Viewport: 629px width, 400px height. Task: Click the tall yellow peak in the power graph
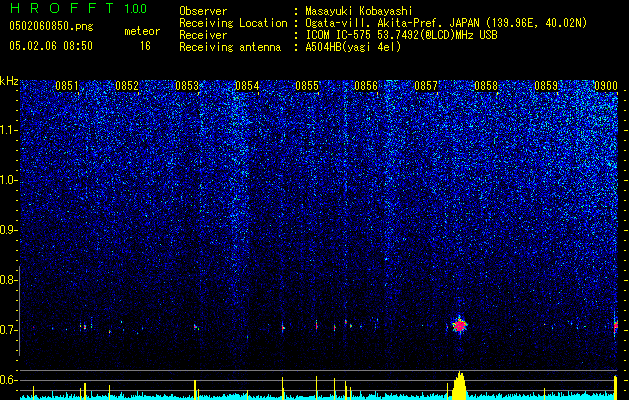click(x=460, y=385)
